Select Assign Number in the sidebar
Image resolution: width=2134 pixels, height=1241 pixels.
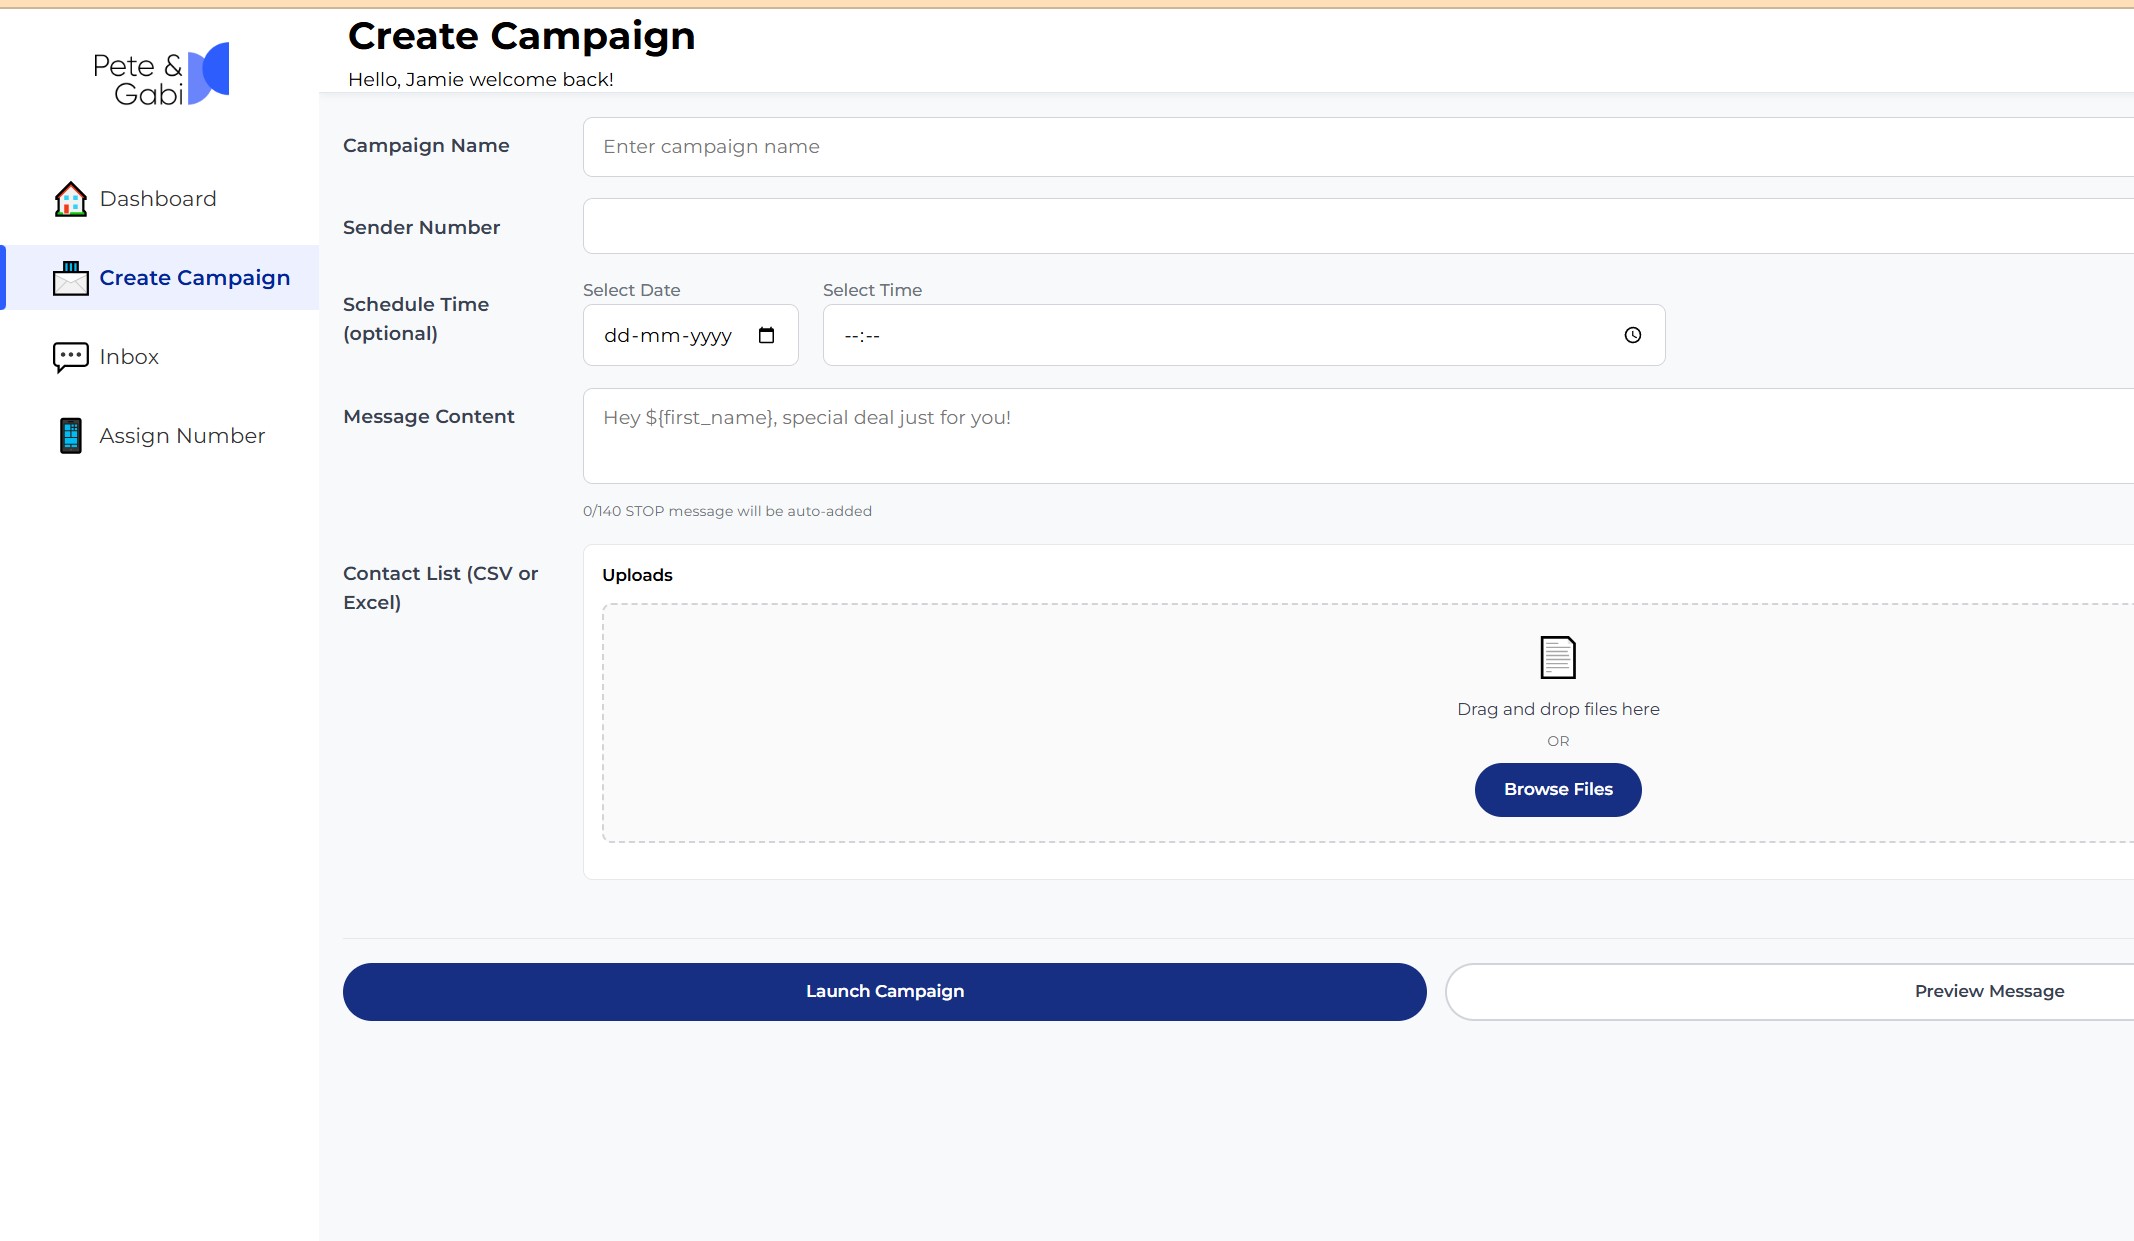(x=181, y=435)
